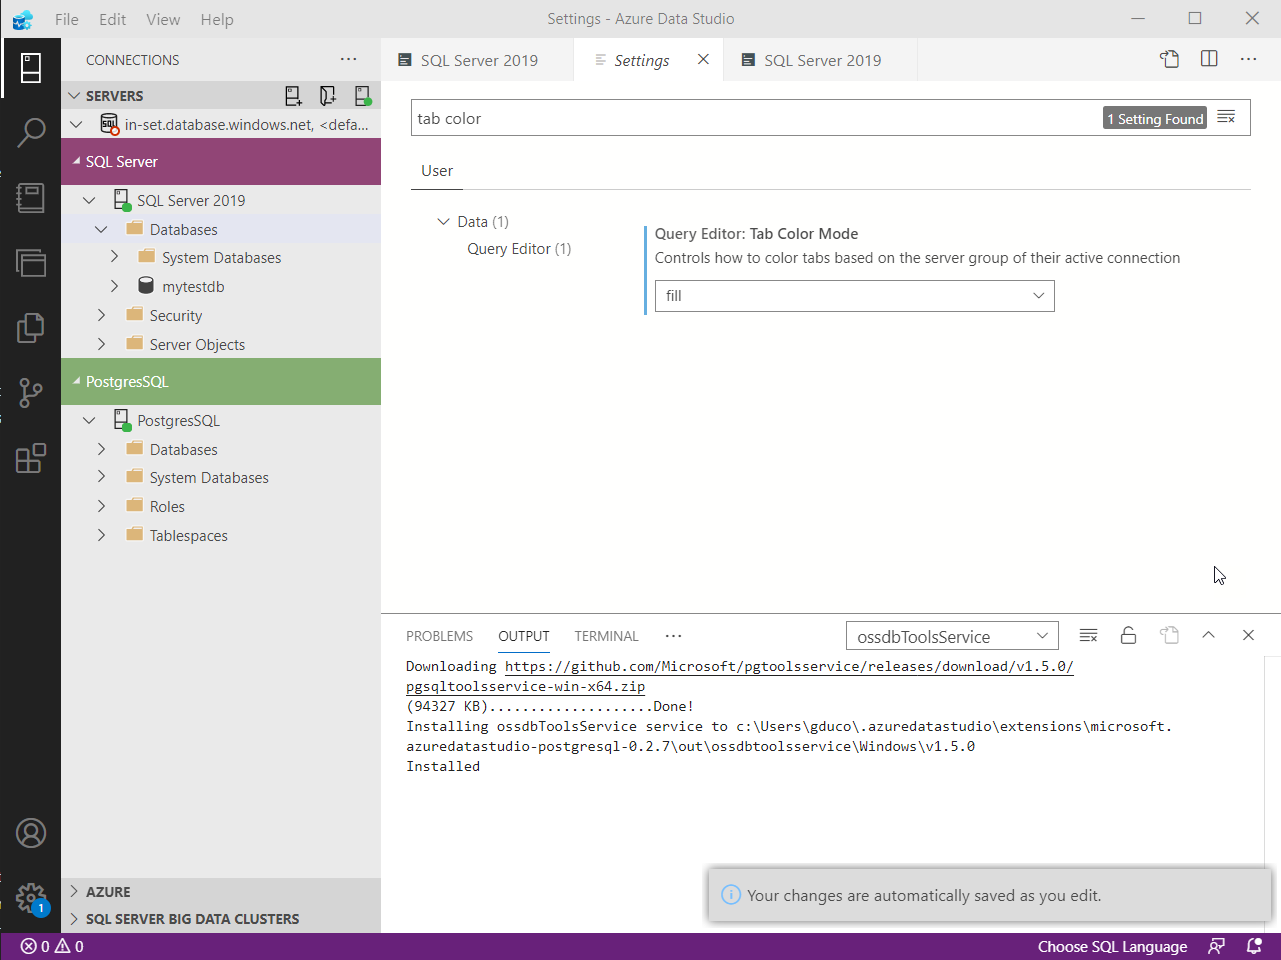This screenshot has height=960, width=1281.
Task: Click the auto-saved changes notification message
Action: tap(924, 896)
